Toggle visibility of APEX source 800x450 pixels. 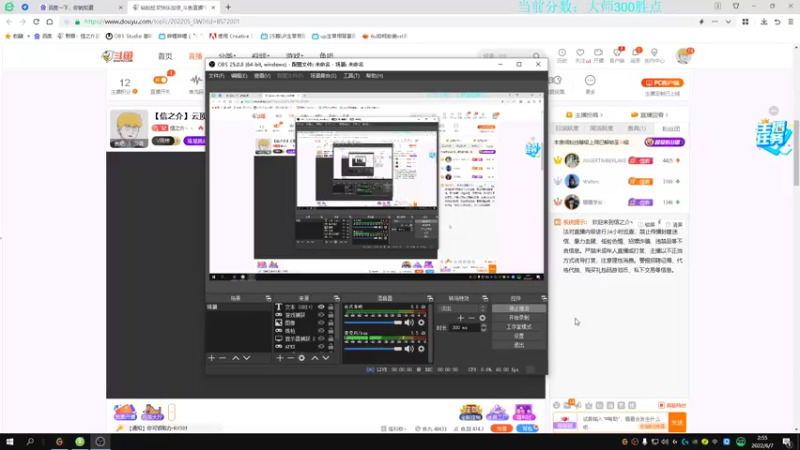coord(321,346)
